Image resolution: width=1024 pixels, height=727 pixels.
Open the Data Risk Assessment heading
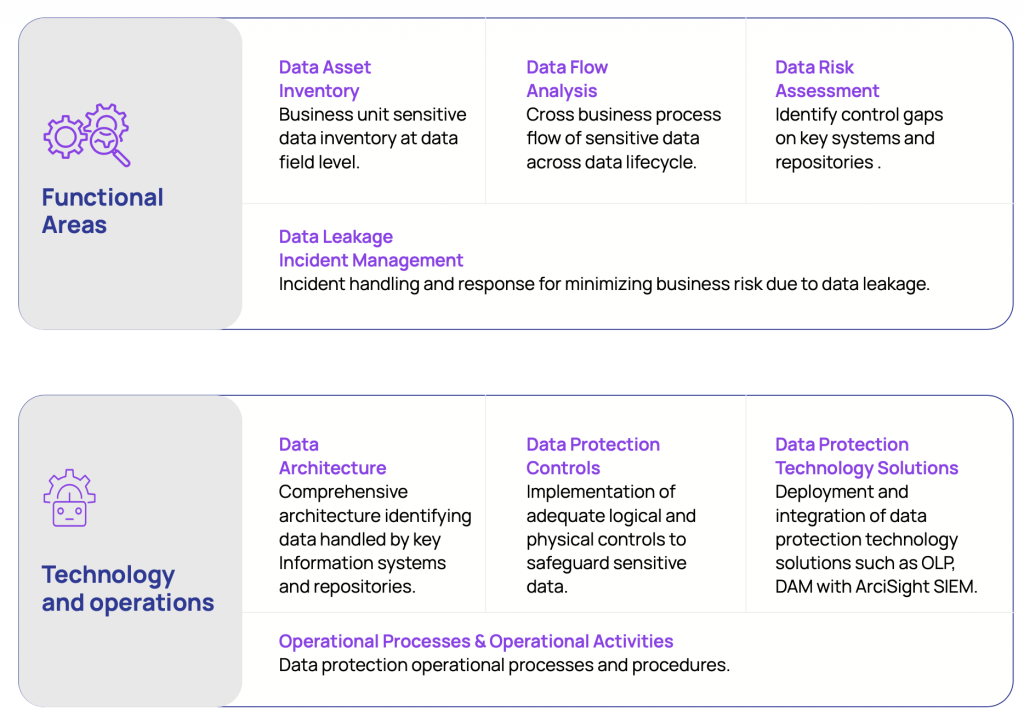[826, 79]
